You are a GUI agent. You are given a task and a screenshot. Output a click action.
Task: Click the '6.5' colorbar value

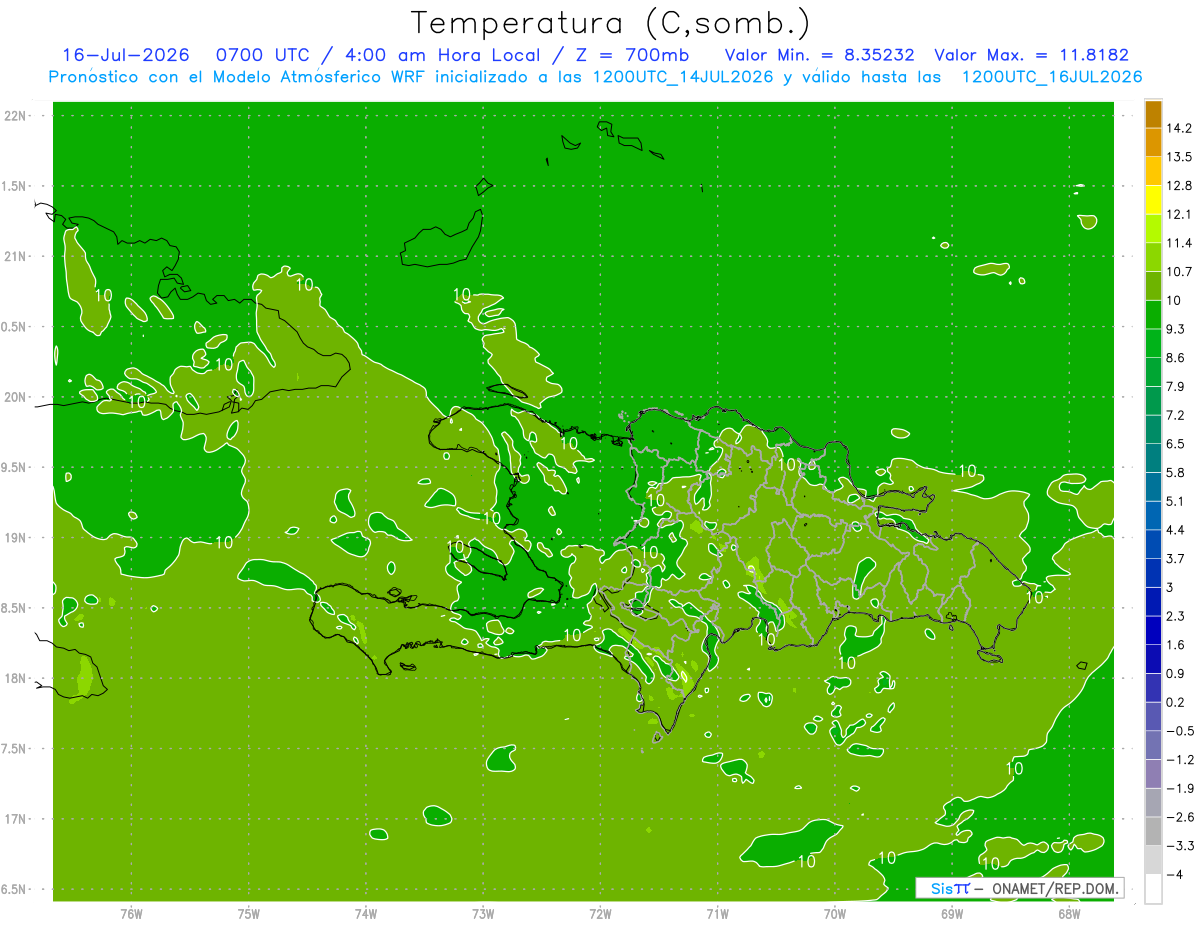1175,443
